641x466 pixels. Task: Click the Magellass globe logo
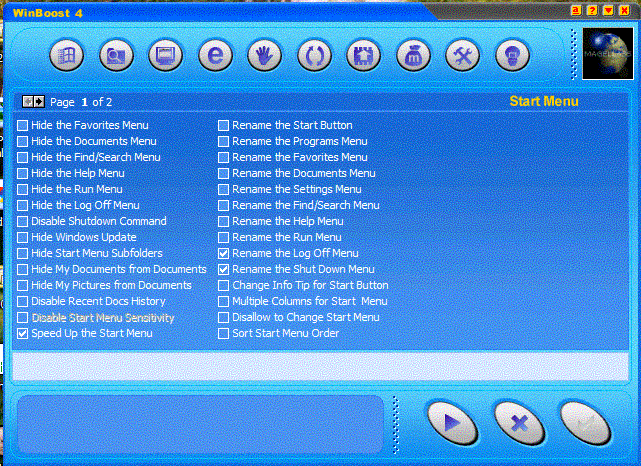coord(607,54)
